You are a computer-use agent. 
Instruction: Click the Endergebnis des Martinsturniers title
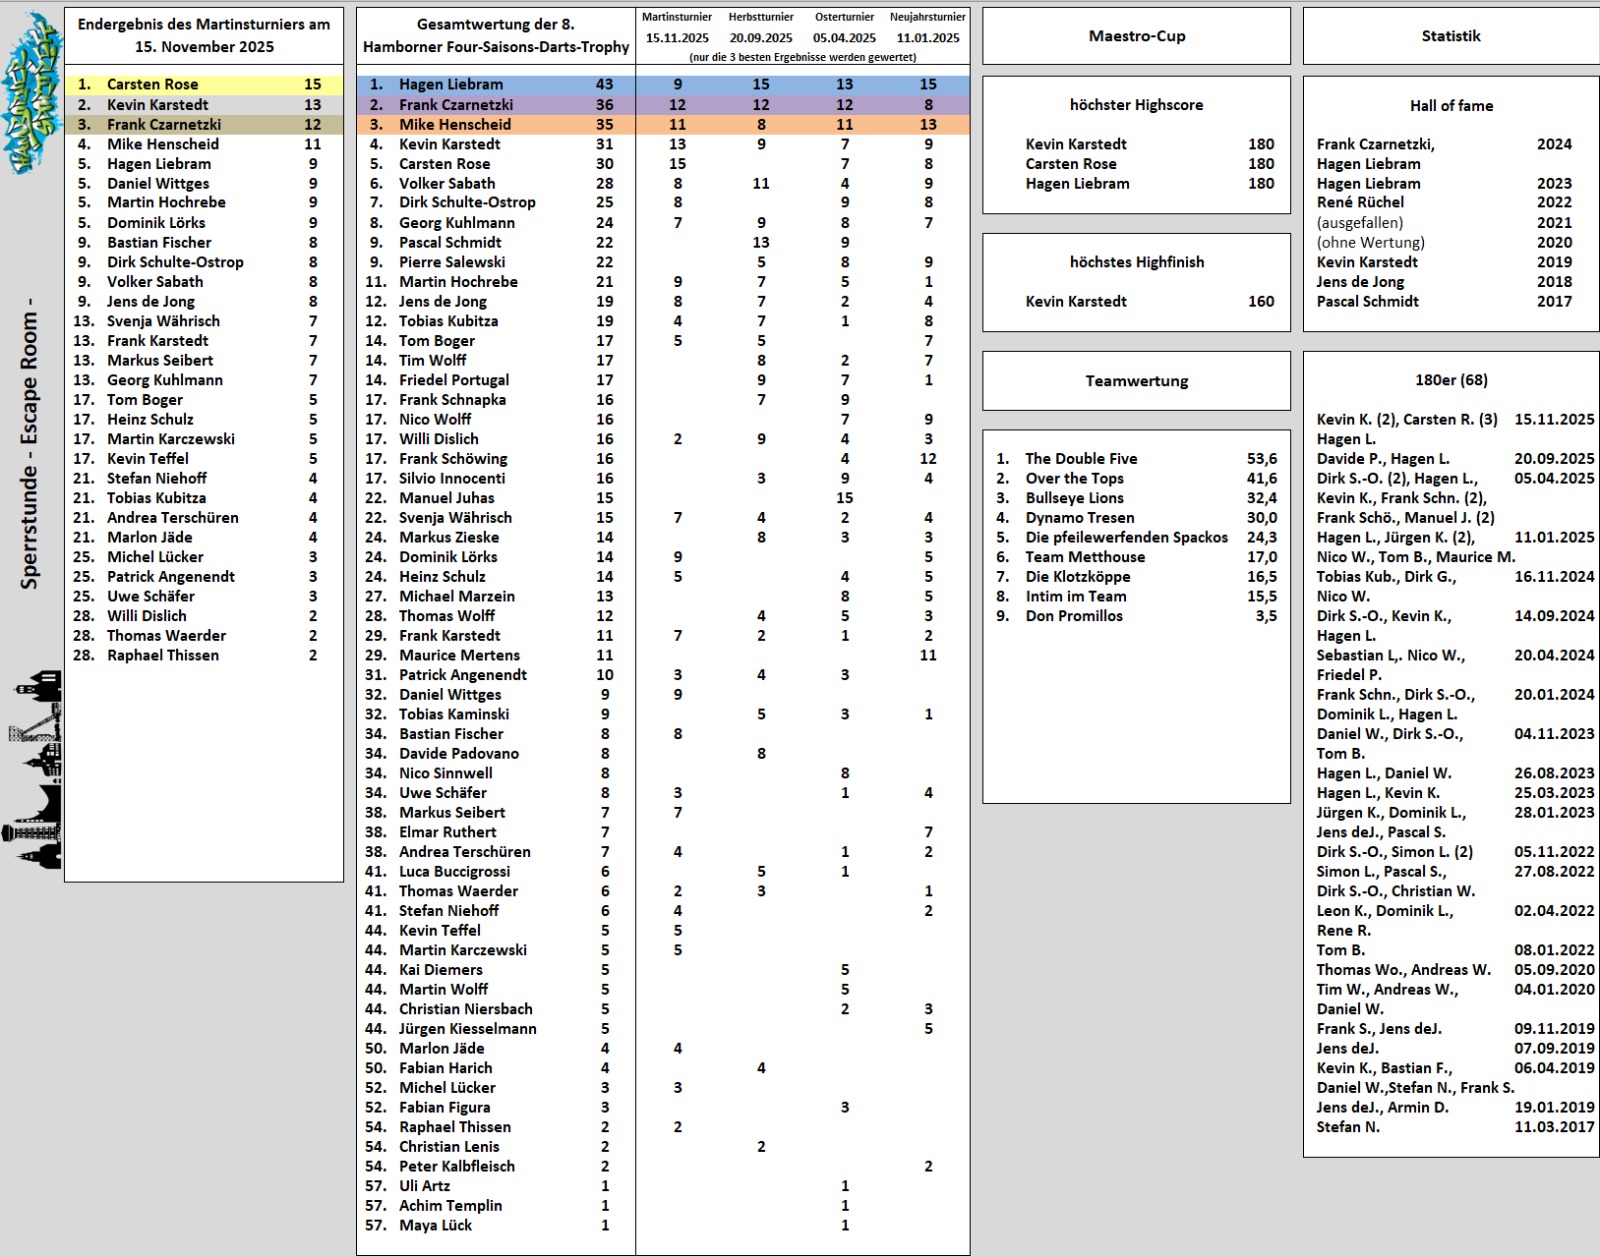204,36
